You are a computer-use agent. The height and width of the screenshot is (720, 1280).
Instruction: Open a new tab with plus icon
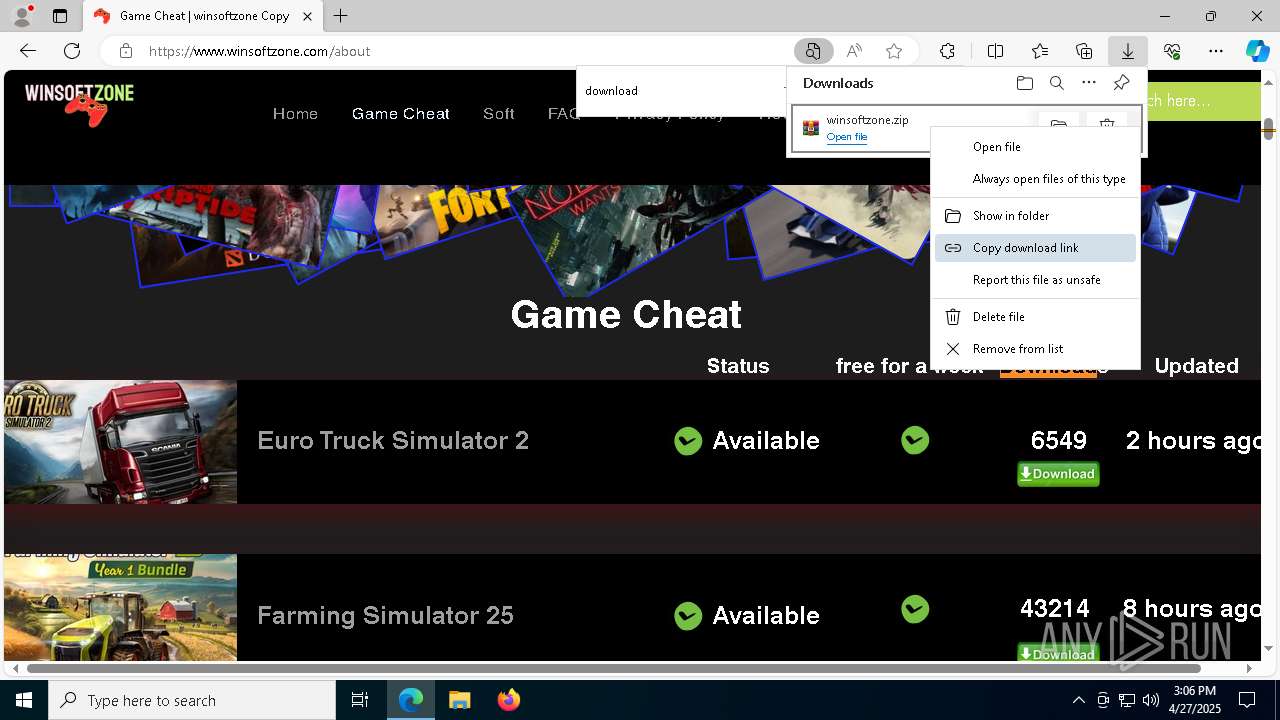[341, 16]
